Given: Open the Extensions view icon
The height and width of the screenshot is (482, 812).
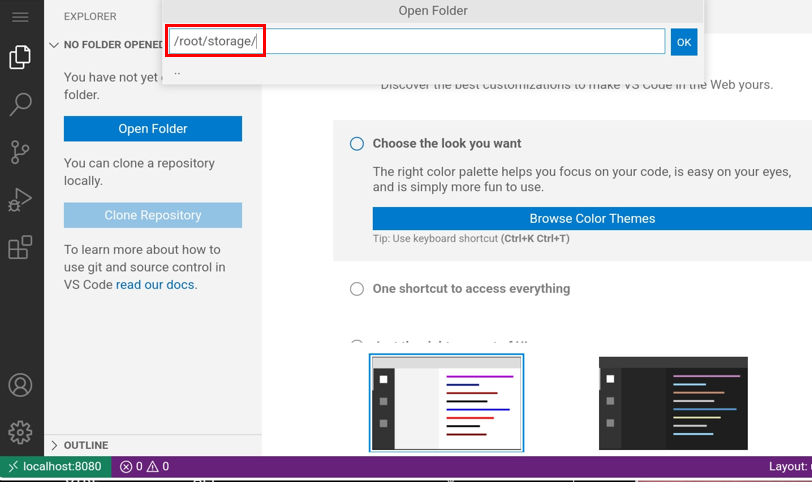Looking at the screenshot, I should (20, 247).
